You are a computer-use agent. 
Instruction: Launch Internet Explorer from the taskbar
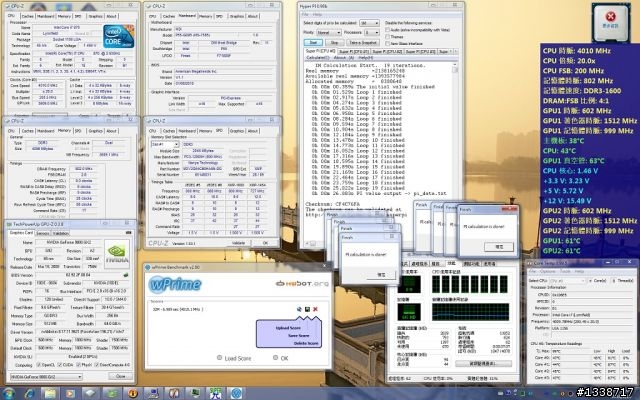pyautogui.click(x=29, y=393)
